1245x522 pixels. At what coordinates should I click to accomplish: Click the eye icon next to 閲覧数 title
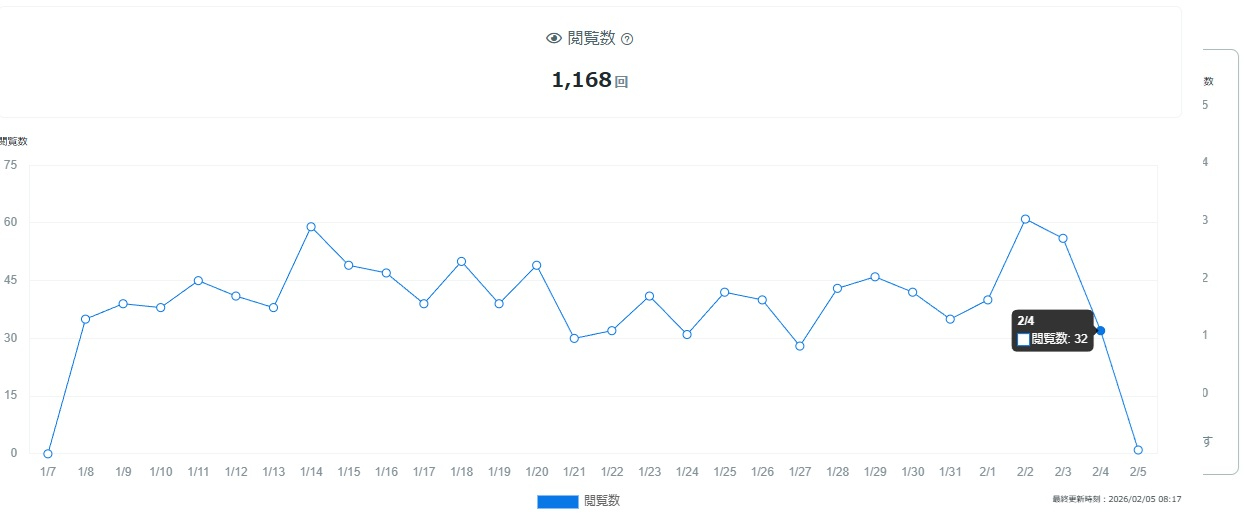(555, 39)
